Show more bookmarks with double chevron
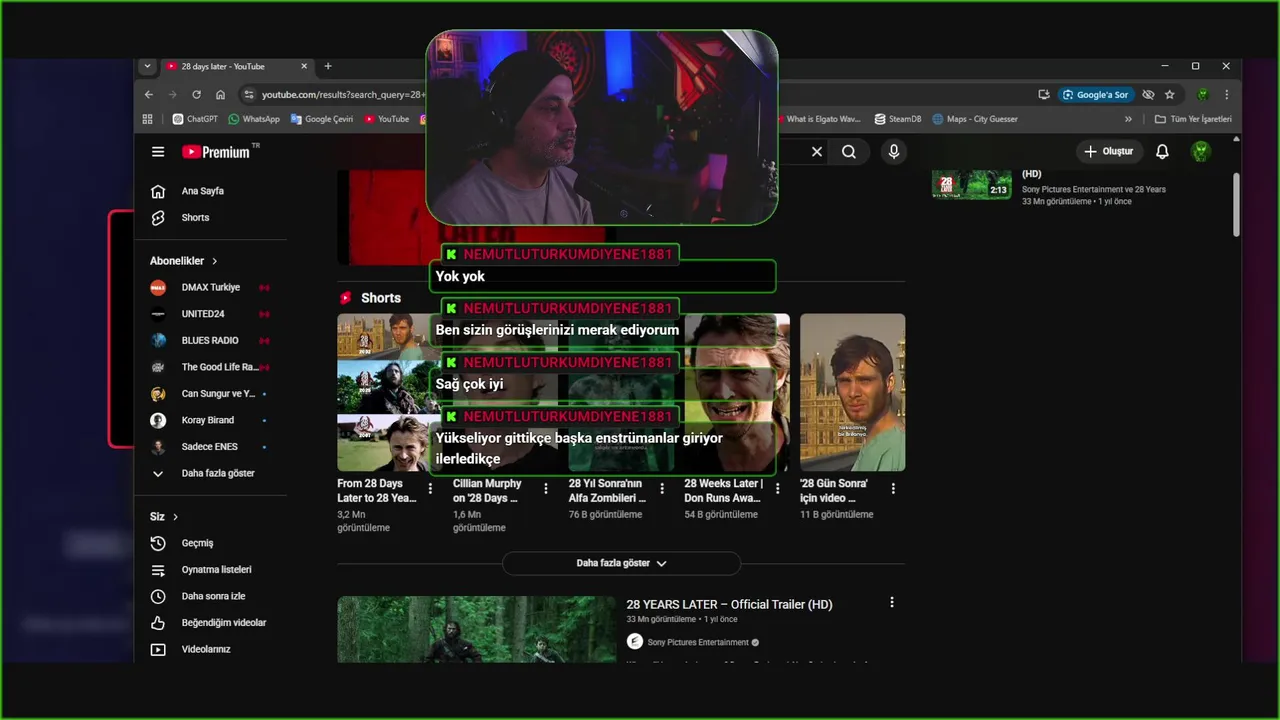The height and width of the screenshot is (720, 1280). pos(1128,119)
